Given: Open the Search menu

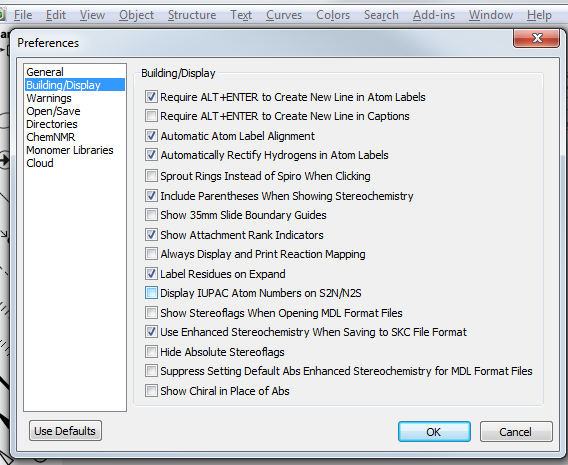Looking at the screenshot, I should (381, 15).
